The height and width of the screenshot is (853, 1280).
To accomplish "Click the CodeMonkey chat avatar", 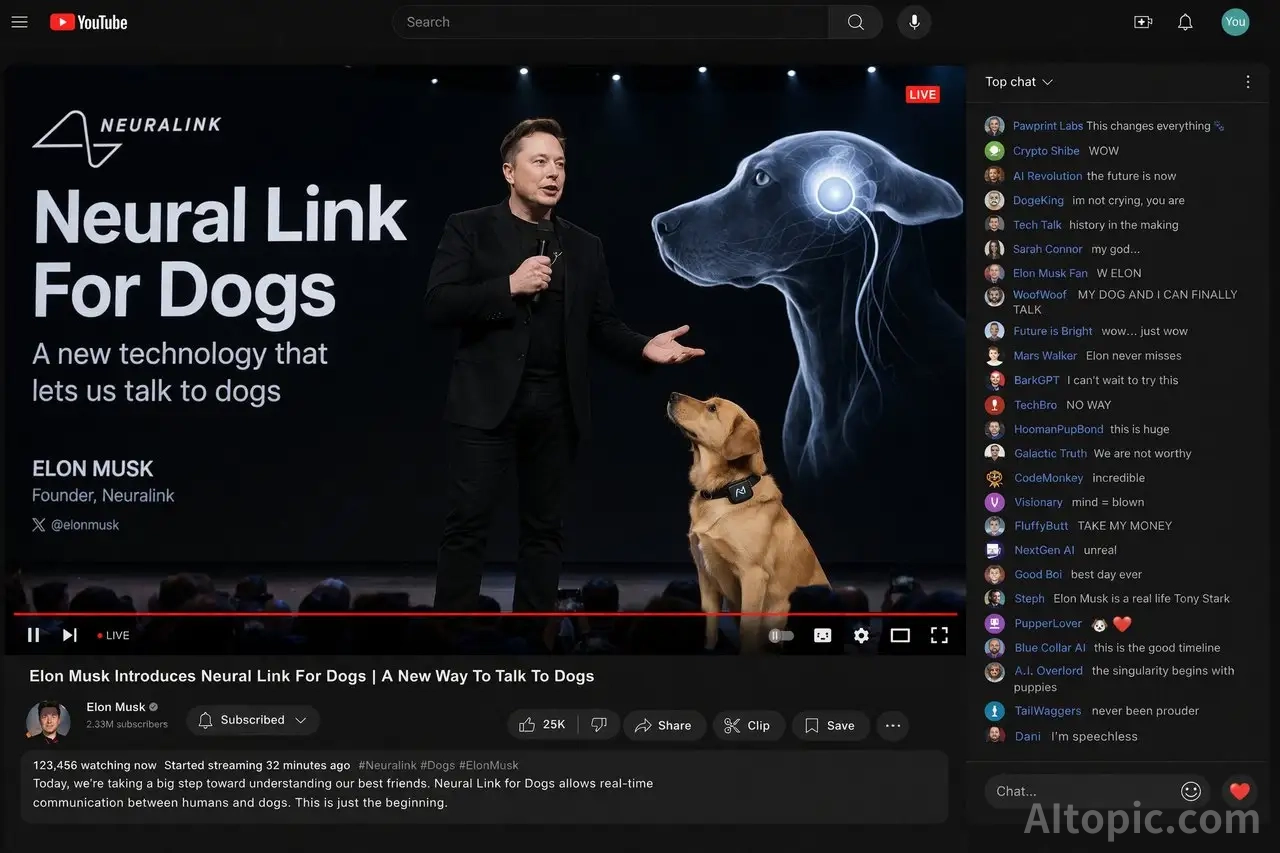I will 994,478.
